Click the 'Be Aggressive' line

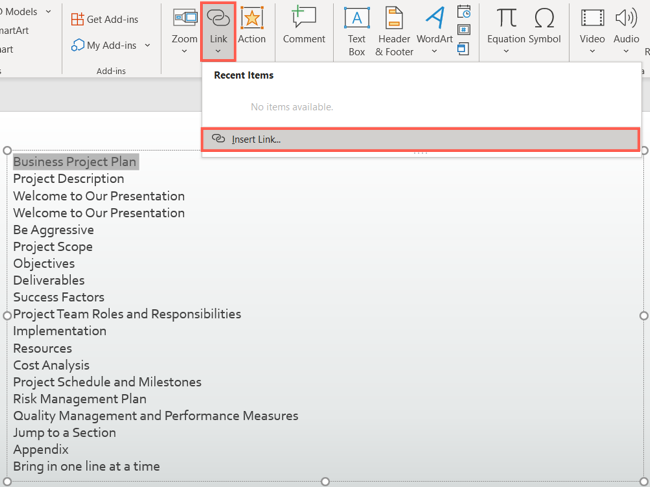click(x=53, y=230)
